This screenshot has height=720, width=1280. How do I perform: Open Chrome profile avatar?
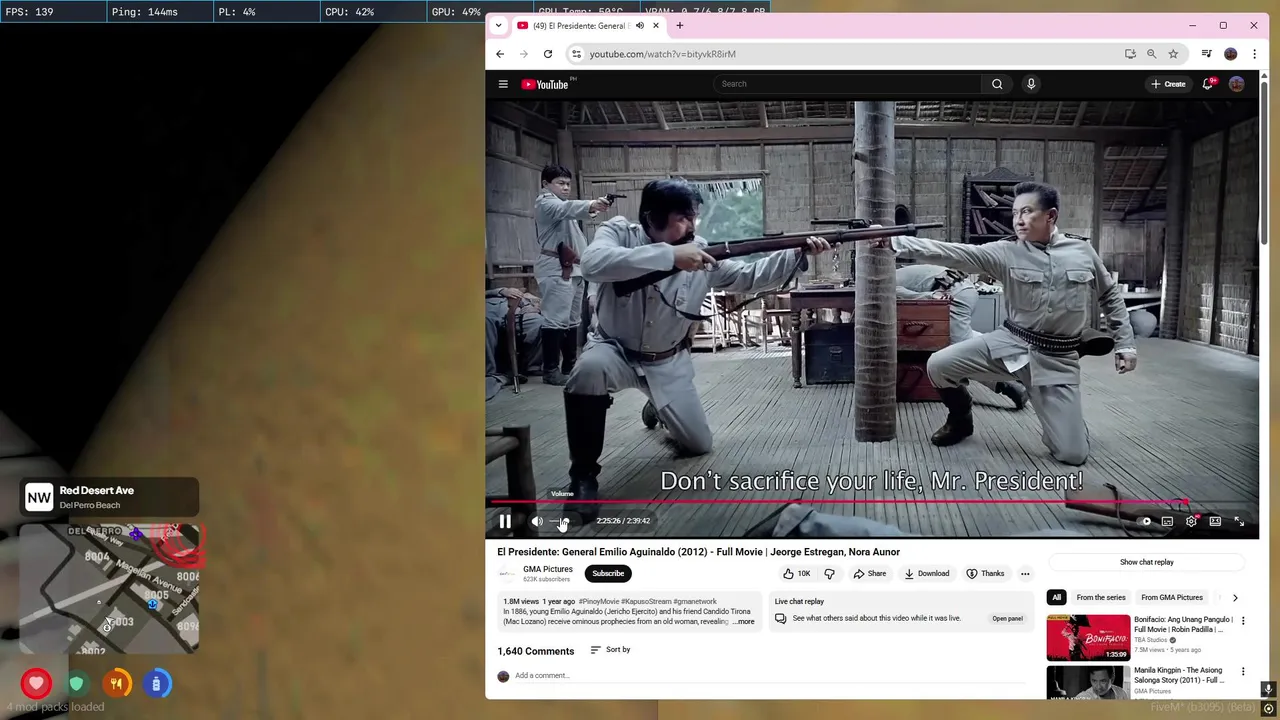click(1231, 54)
